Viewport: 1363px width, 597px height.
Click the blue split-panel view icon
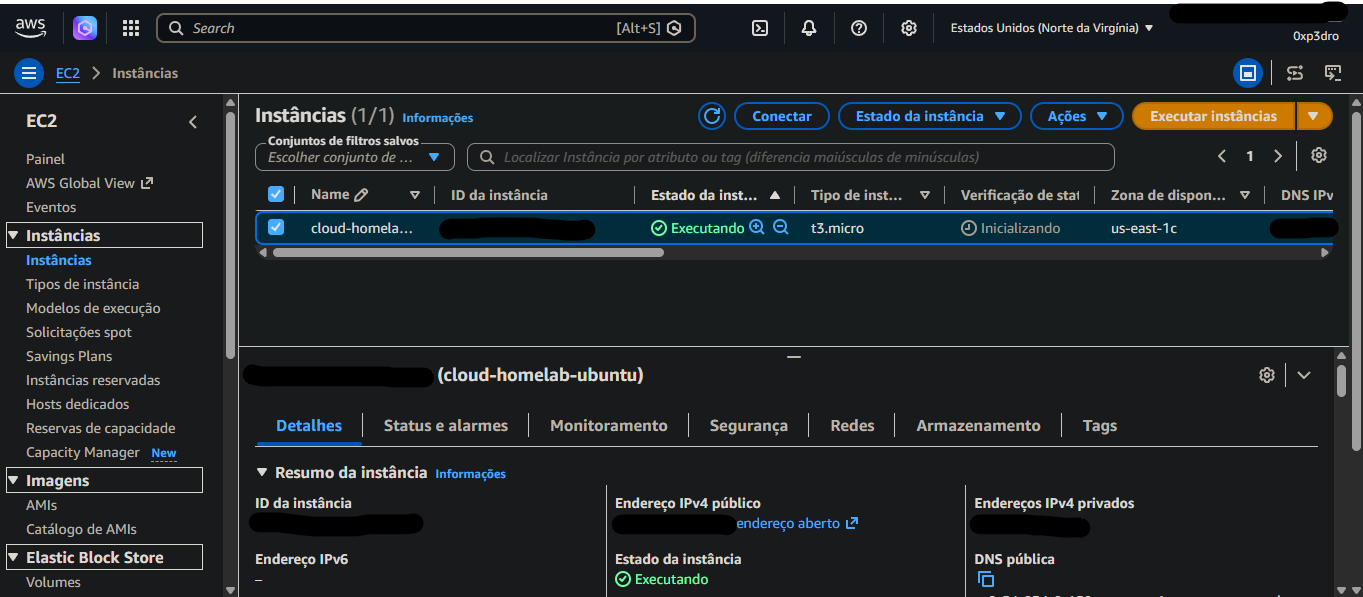click(x=1247, y=73)
